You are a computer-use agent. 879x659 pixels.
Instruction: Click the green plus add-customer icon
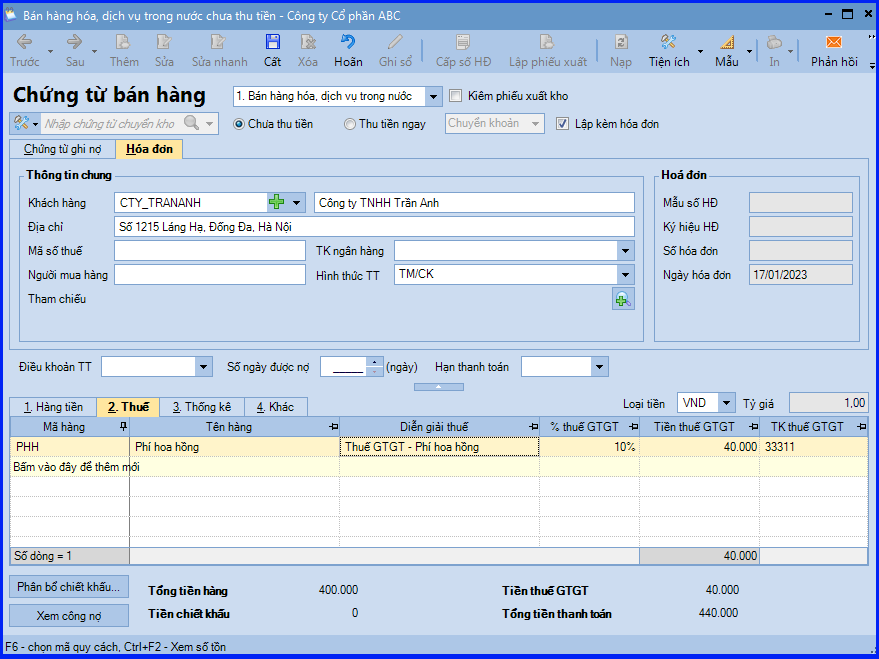[x=276, y=202]
